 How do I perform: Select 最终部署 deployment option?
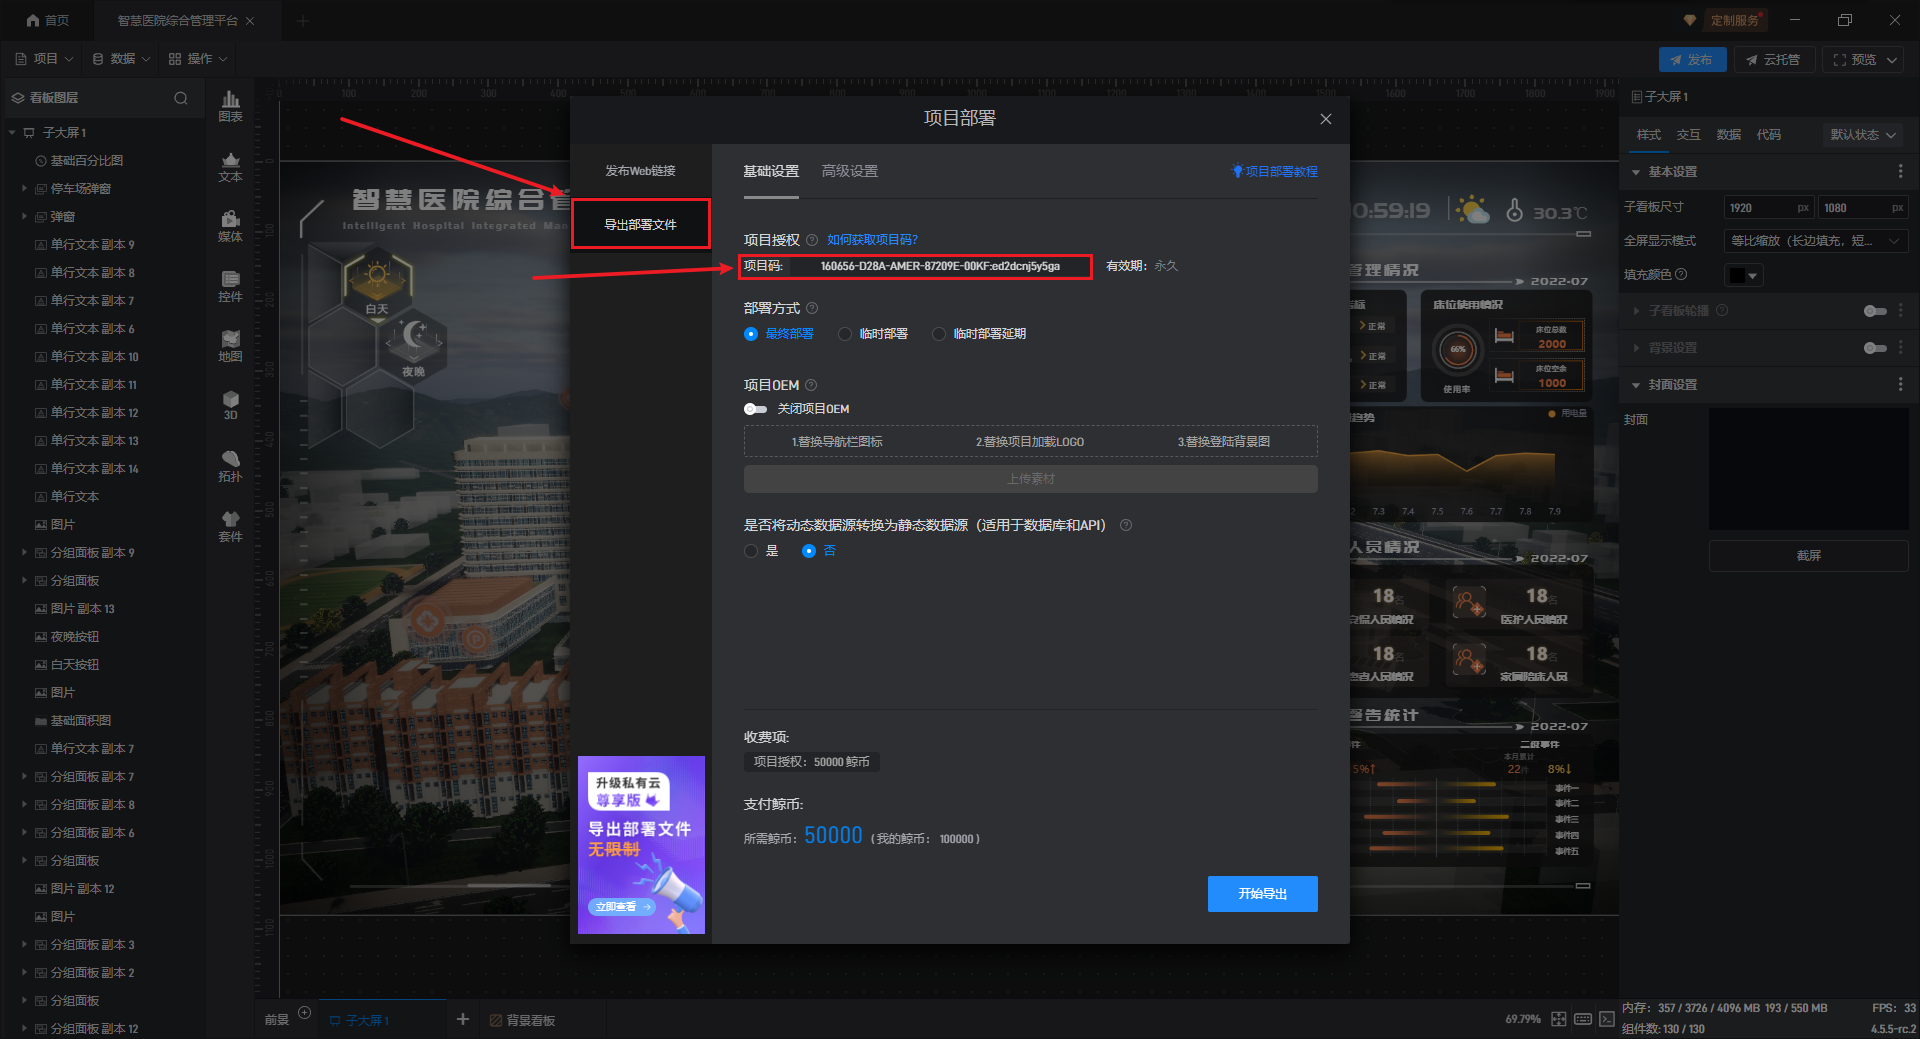point(779,334)
